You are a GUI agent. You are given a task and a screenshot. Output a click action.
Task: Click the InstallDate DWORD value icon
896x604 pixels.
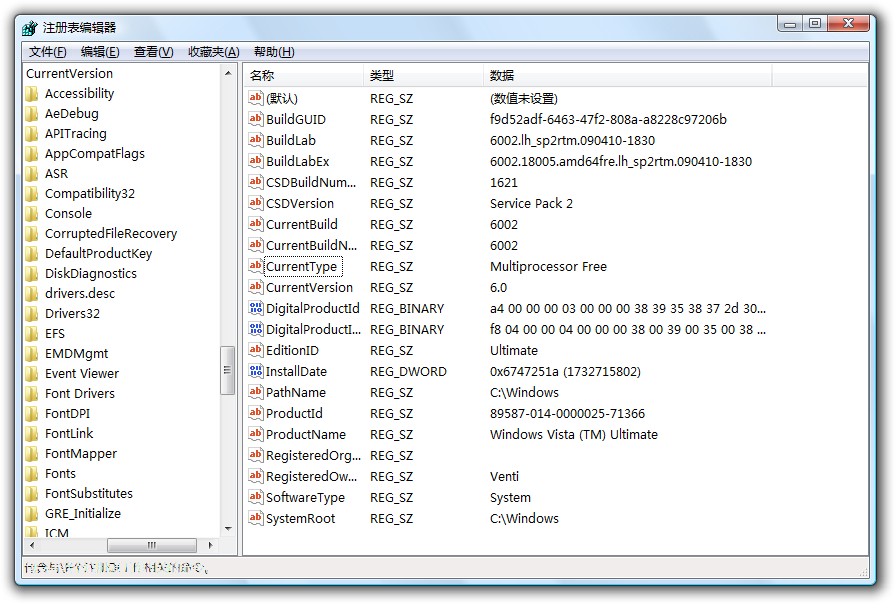(255, 371)
